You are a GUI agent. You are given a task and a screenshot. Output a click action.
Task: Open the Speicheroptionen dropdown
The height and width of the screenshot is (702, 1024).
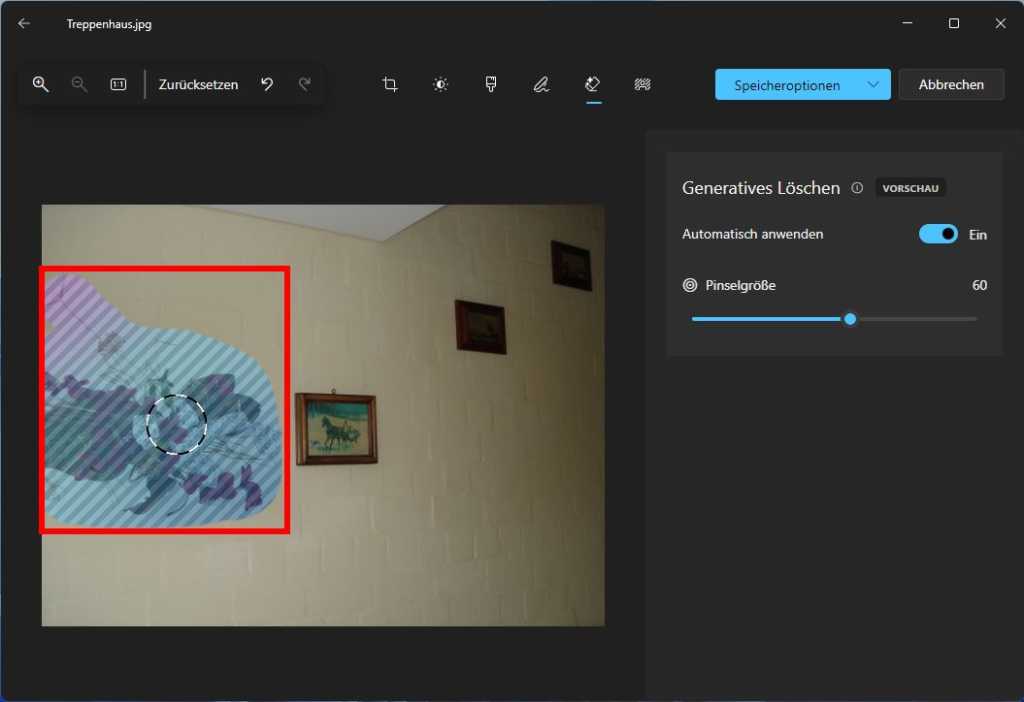click(802, 84)
